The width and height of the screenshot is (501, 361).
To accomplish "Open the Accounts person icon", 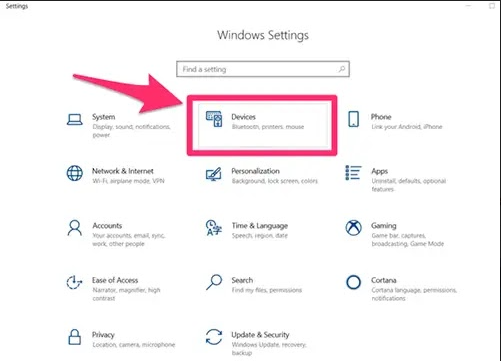I will coord(74,228).
